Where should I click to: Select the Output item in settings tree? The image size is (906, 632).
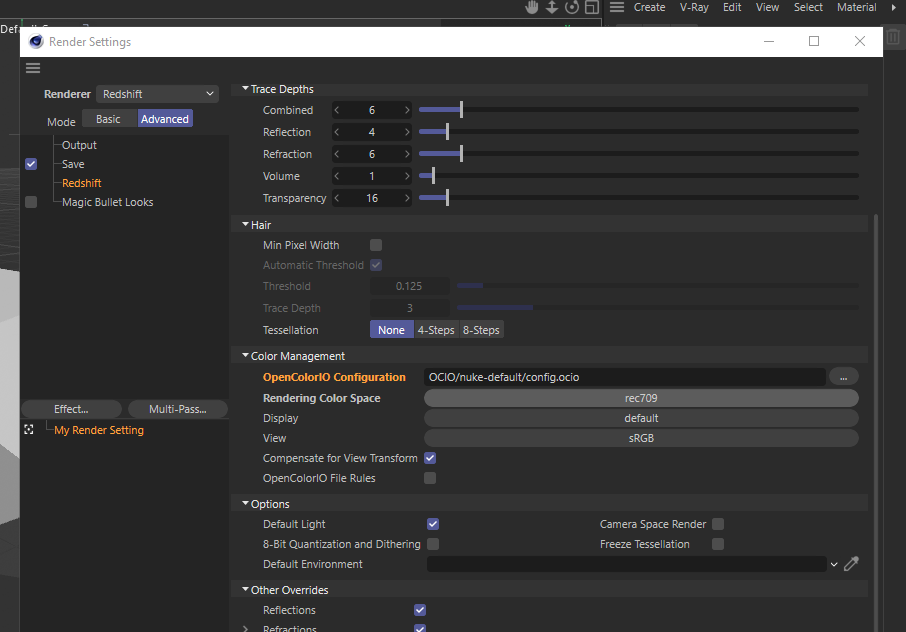pyautogui.click(x=79, y=145)
